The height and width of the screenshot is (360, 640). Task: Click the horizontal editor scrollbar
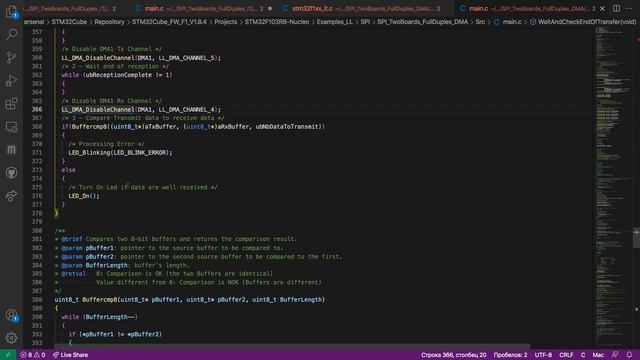[x=292, y=347]
